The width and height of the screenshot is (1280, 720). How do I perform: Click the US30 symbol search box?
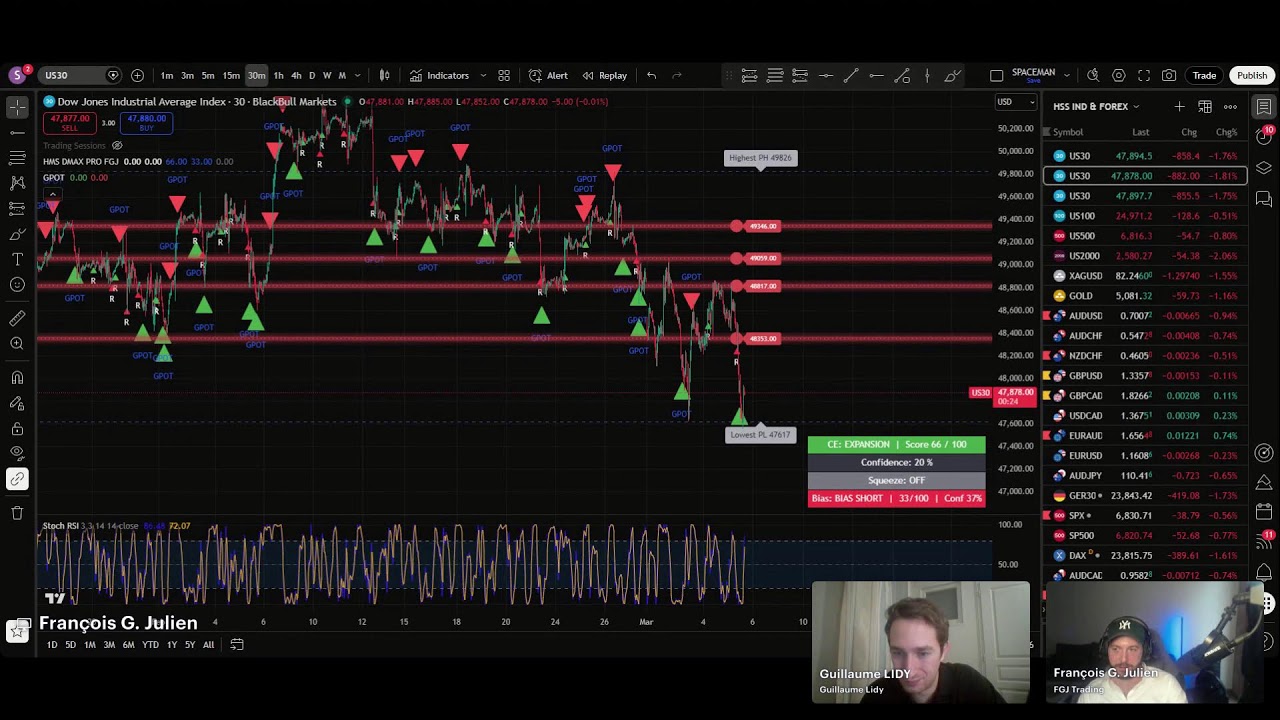click(x=80, y=75)
